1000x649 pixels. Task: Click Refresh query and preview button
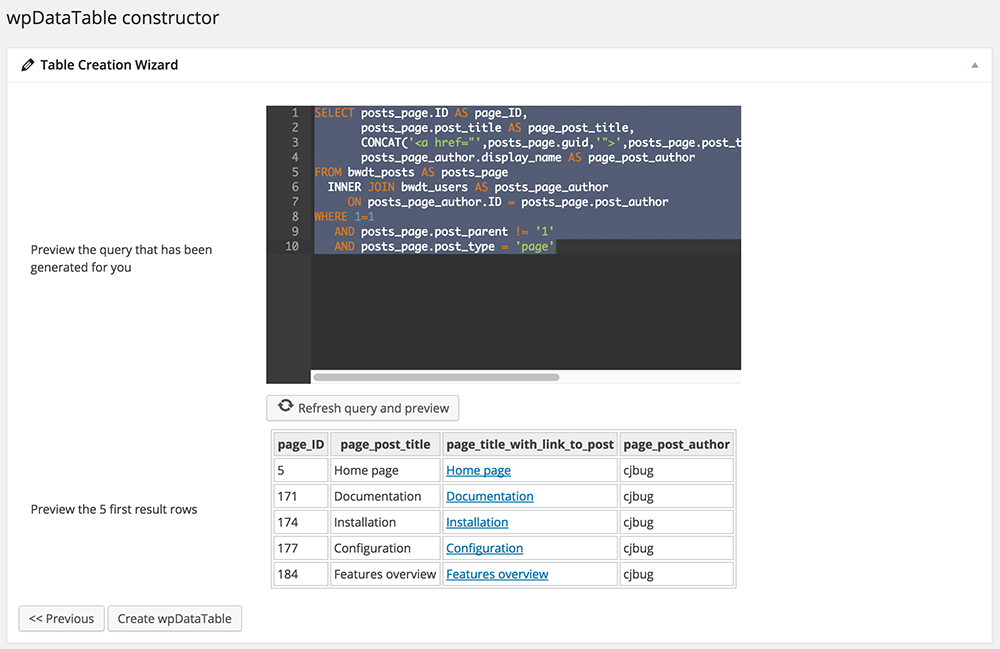tap(362, 408)
